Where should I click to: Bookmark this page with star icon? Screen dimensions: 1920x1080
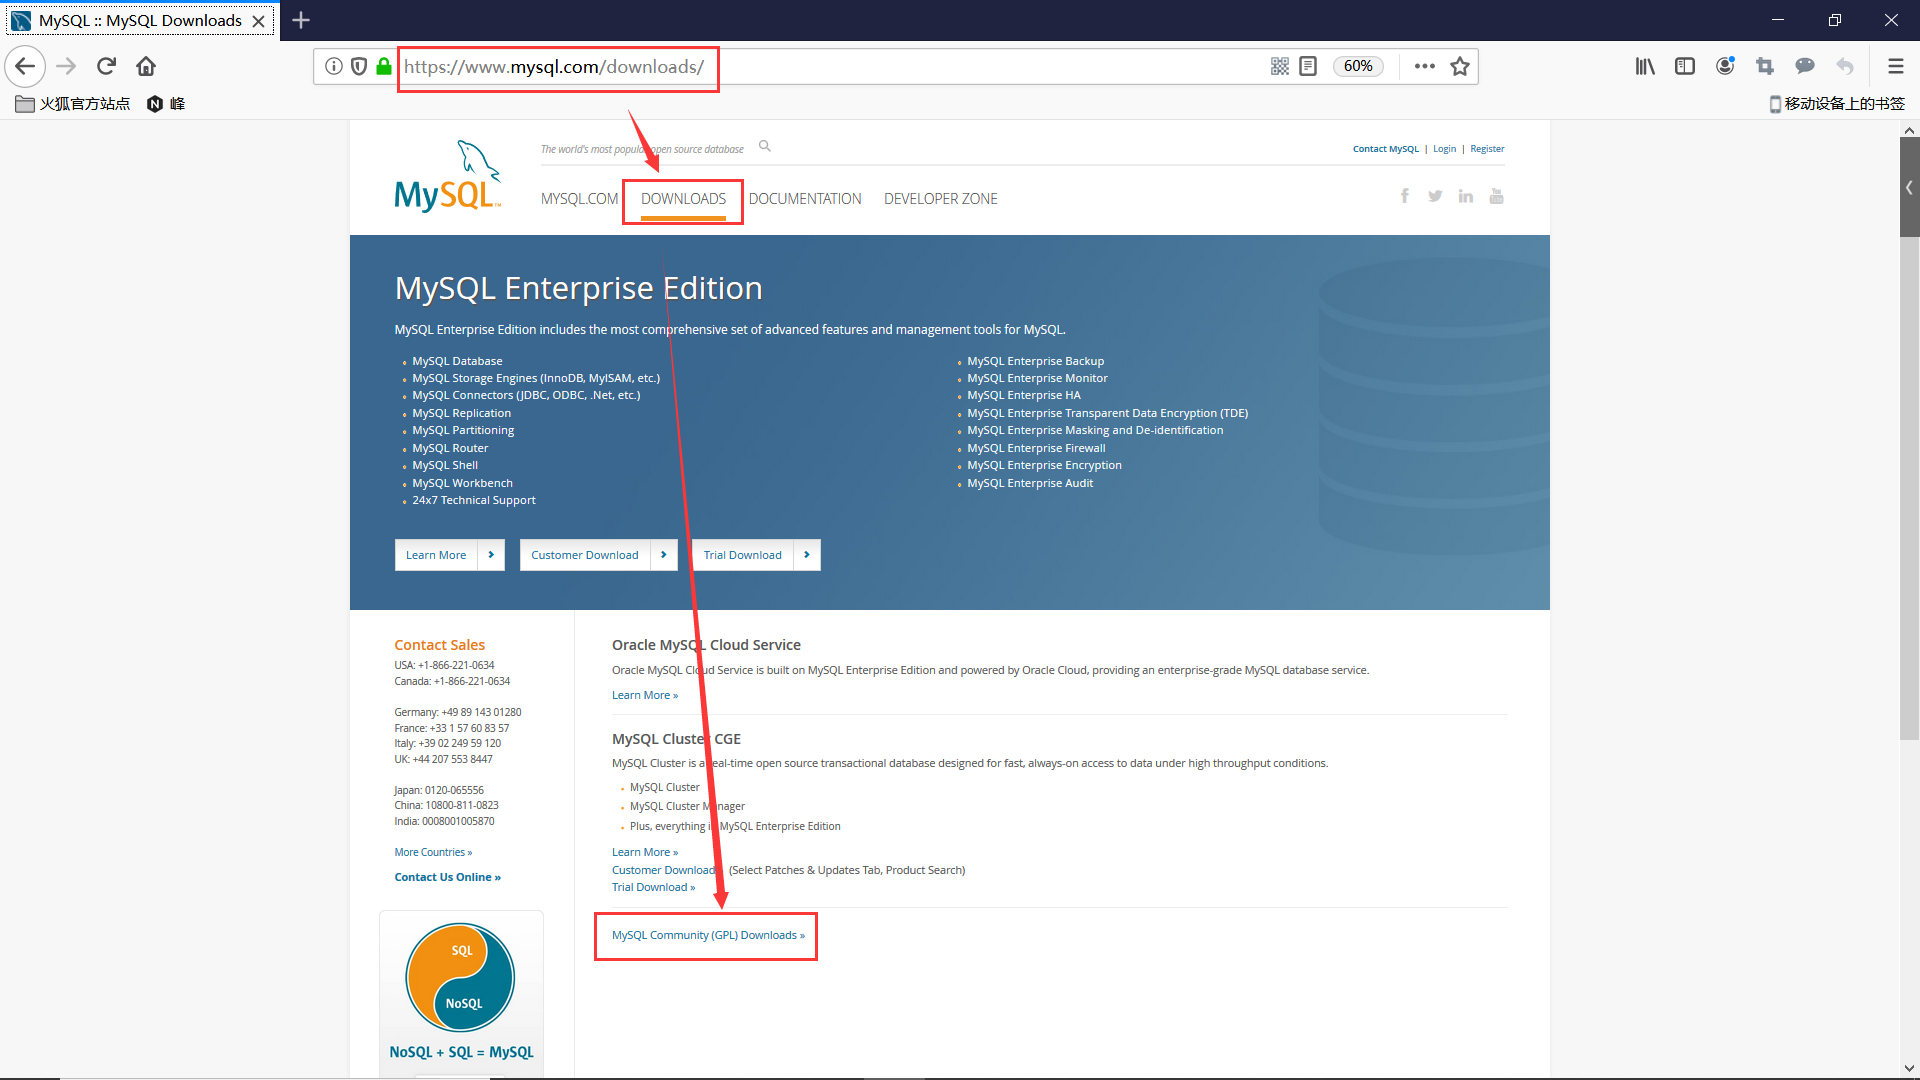tap(1460, 66)
